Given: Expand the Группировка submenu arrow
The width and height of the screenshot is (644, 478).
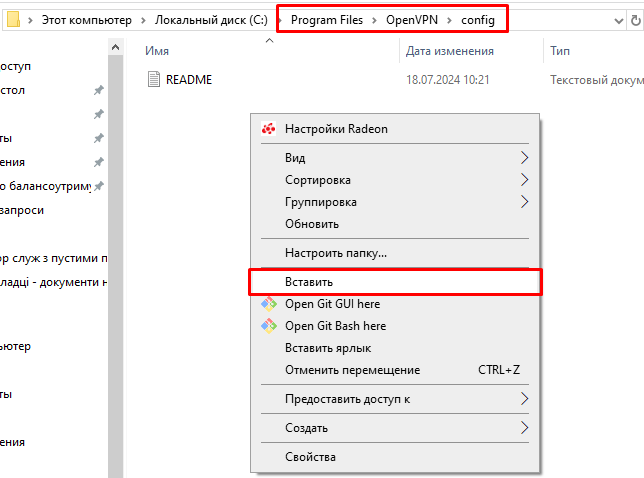Looking at the screenshot, I should coord(524,202).
